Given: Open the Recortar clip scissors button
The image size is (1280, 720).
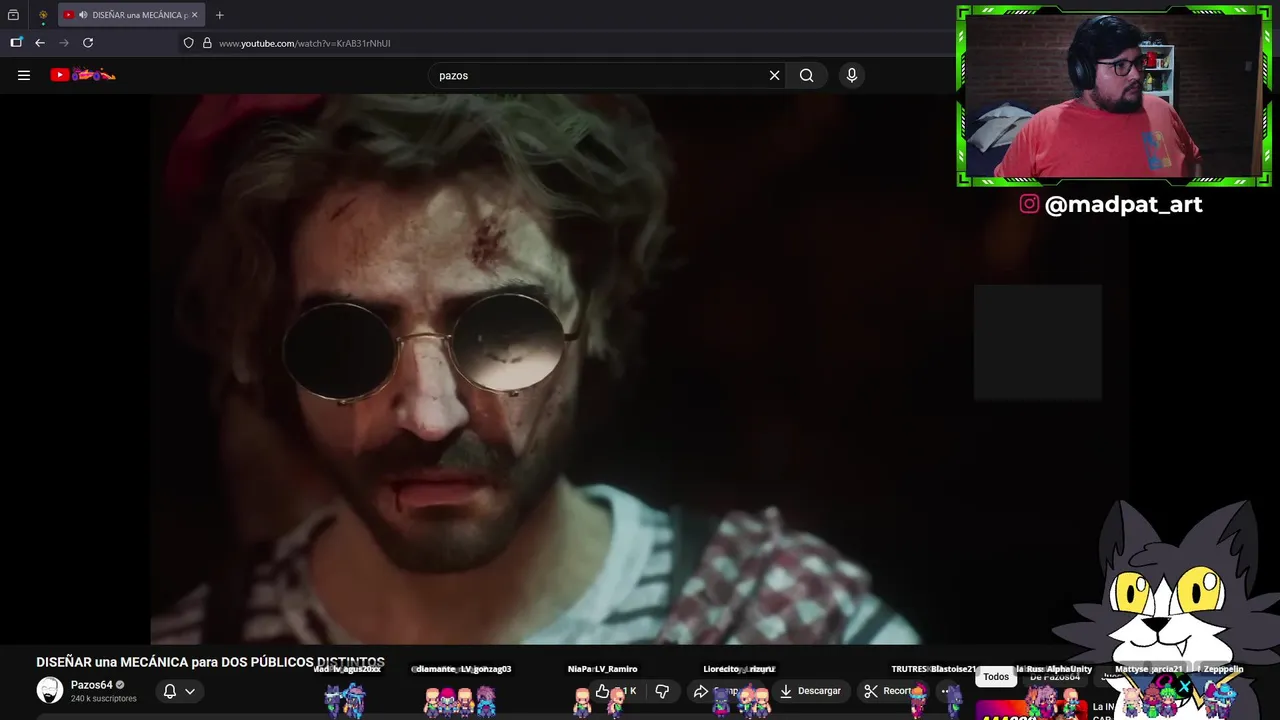Looking at the screenshot, I should pyautogui.click(x=890, y=691).
